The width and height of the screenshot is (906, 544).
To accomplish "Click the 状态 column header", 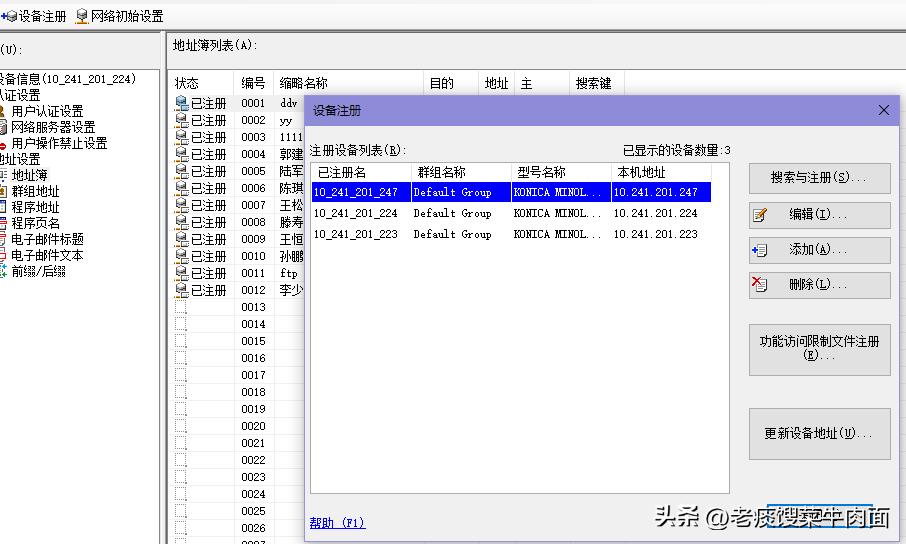I will coord(202,83).
